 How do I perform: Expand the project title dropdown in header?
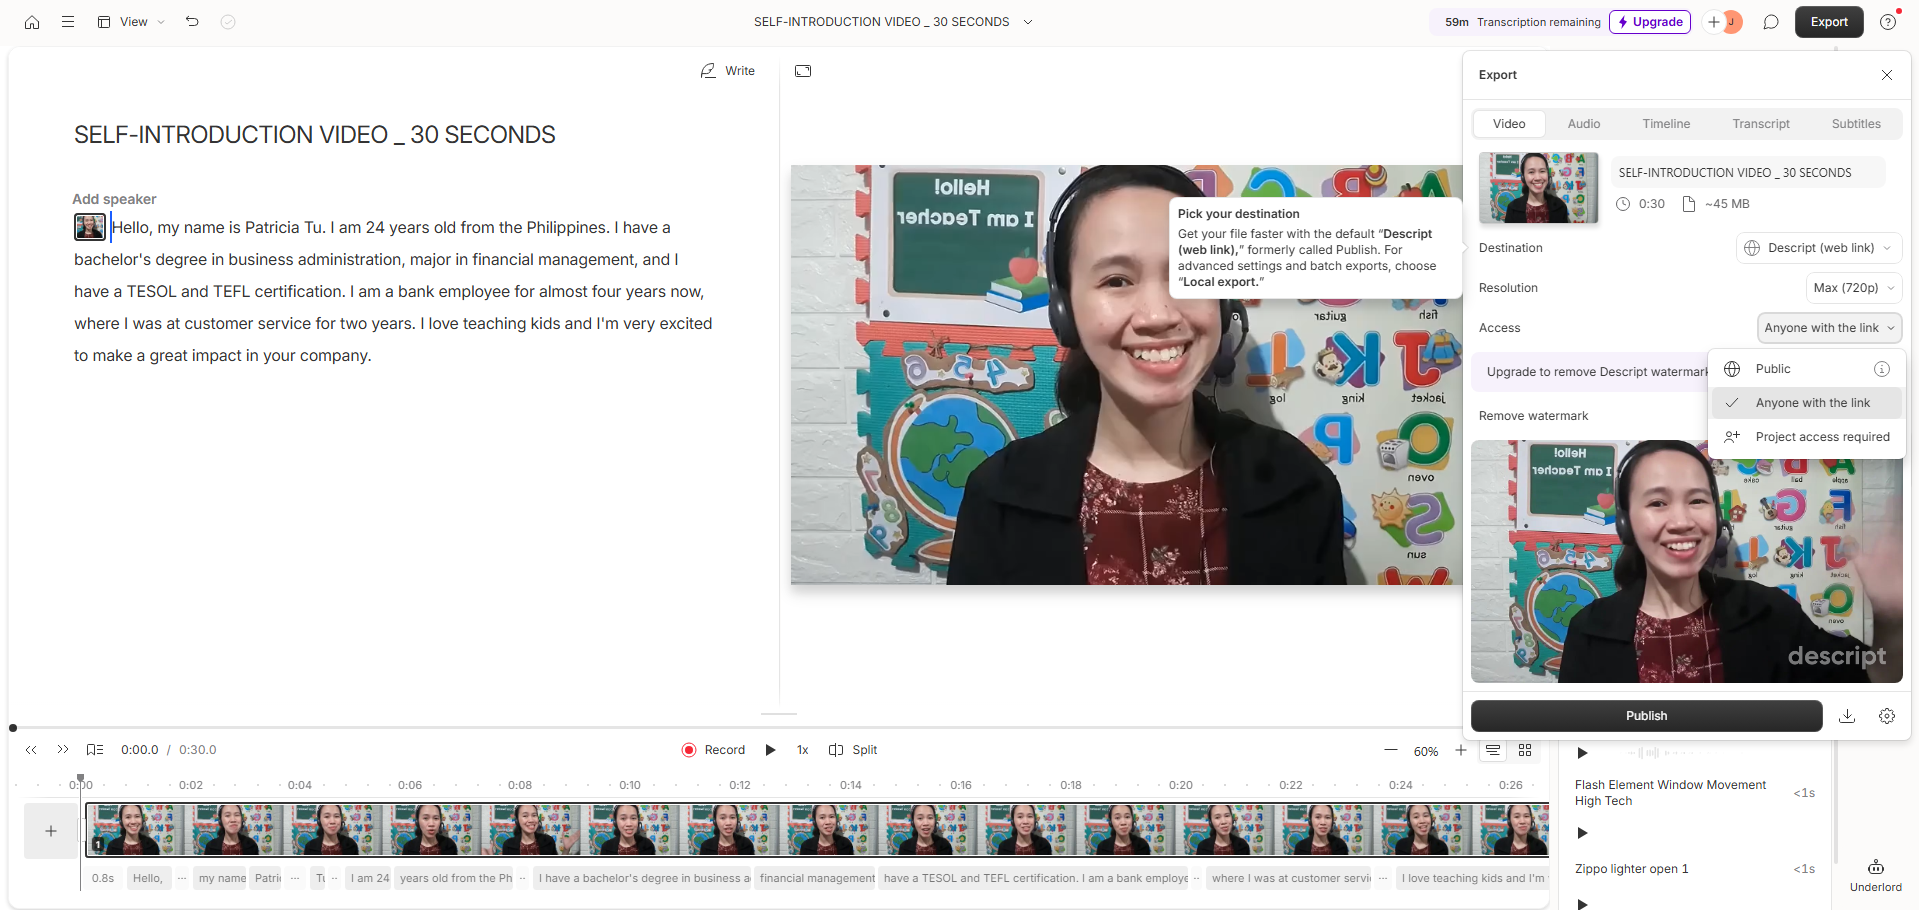[x=1028, y=22]
